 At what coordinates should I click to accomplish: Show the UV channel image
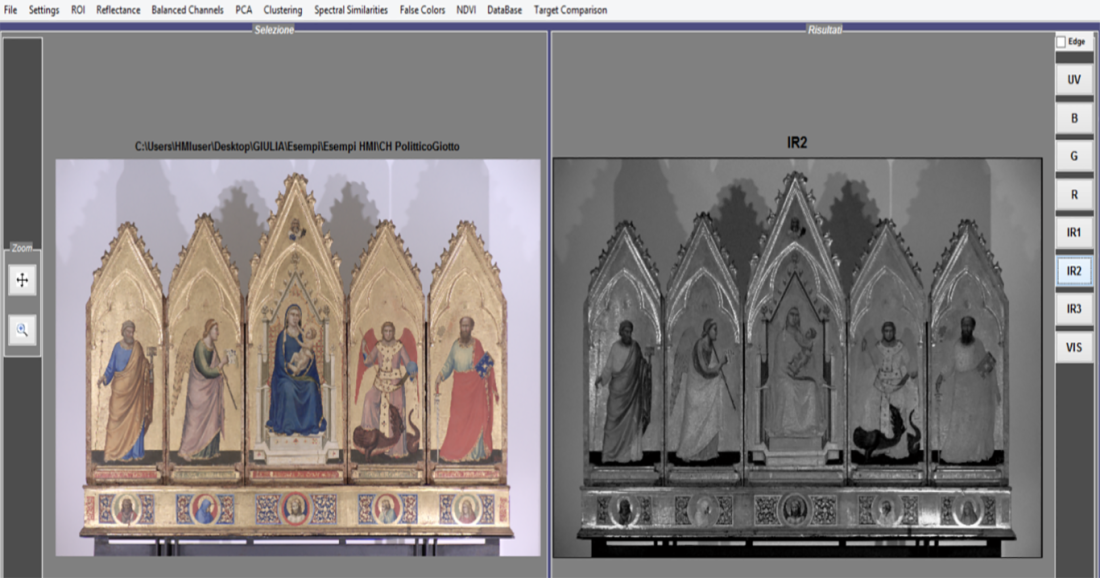[x=1074, y=80]
